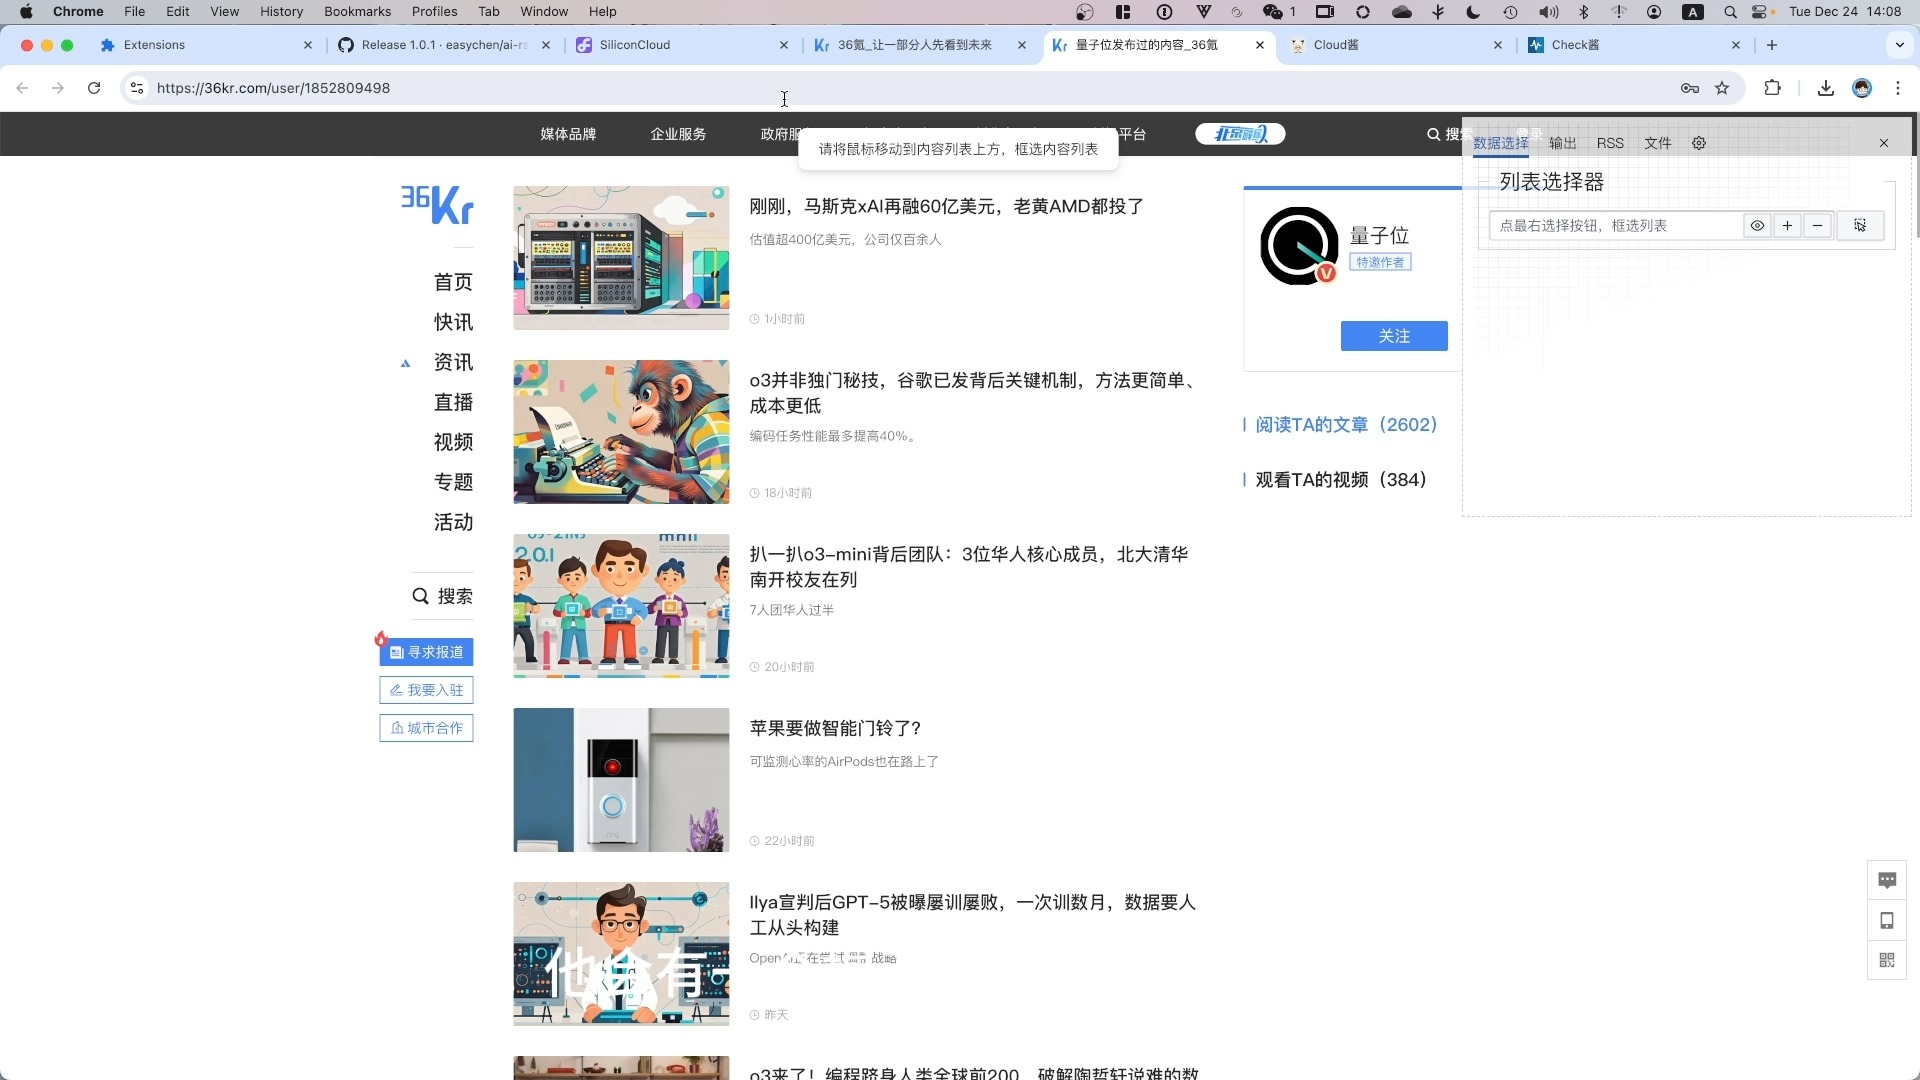Click the Apple menu icon

coord(26,11)
